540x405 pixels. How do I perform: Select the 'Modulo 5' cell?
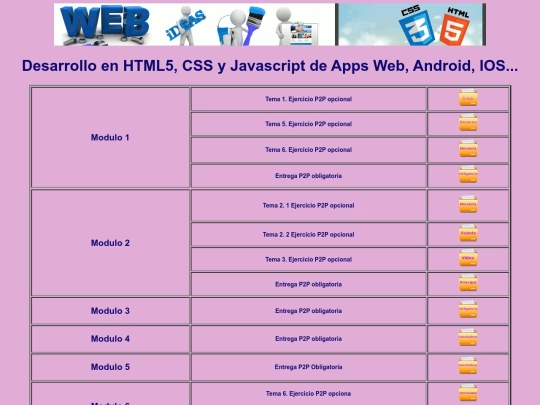point(110,367)
